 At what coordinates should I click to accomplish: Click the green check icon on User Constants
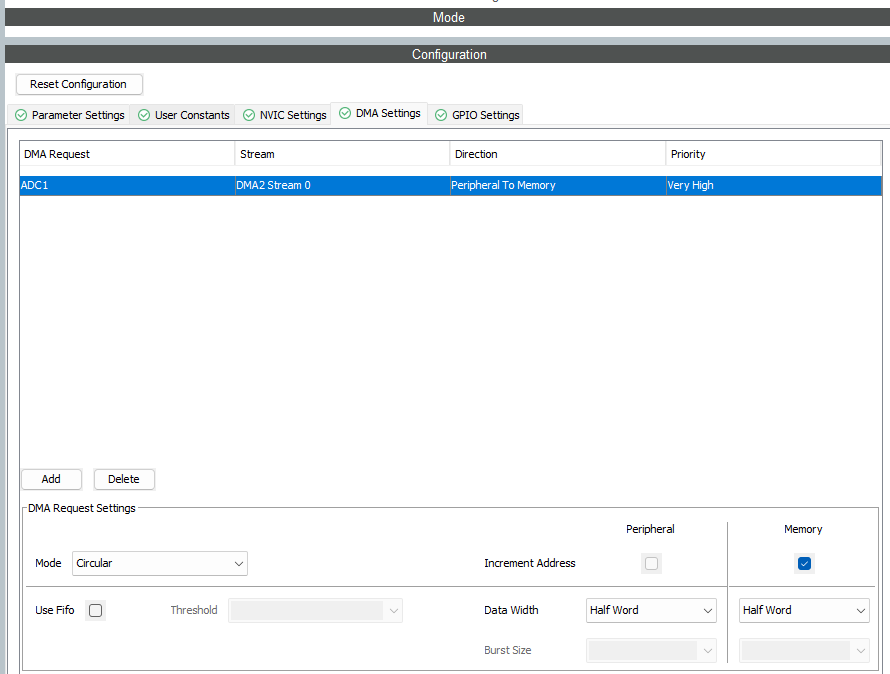tap(144, 115)
